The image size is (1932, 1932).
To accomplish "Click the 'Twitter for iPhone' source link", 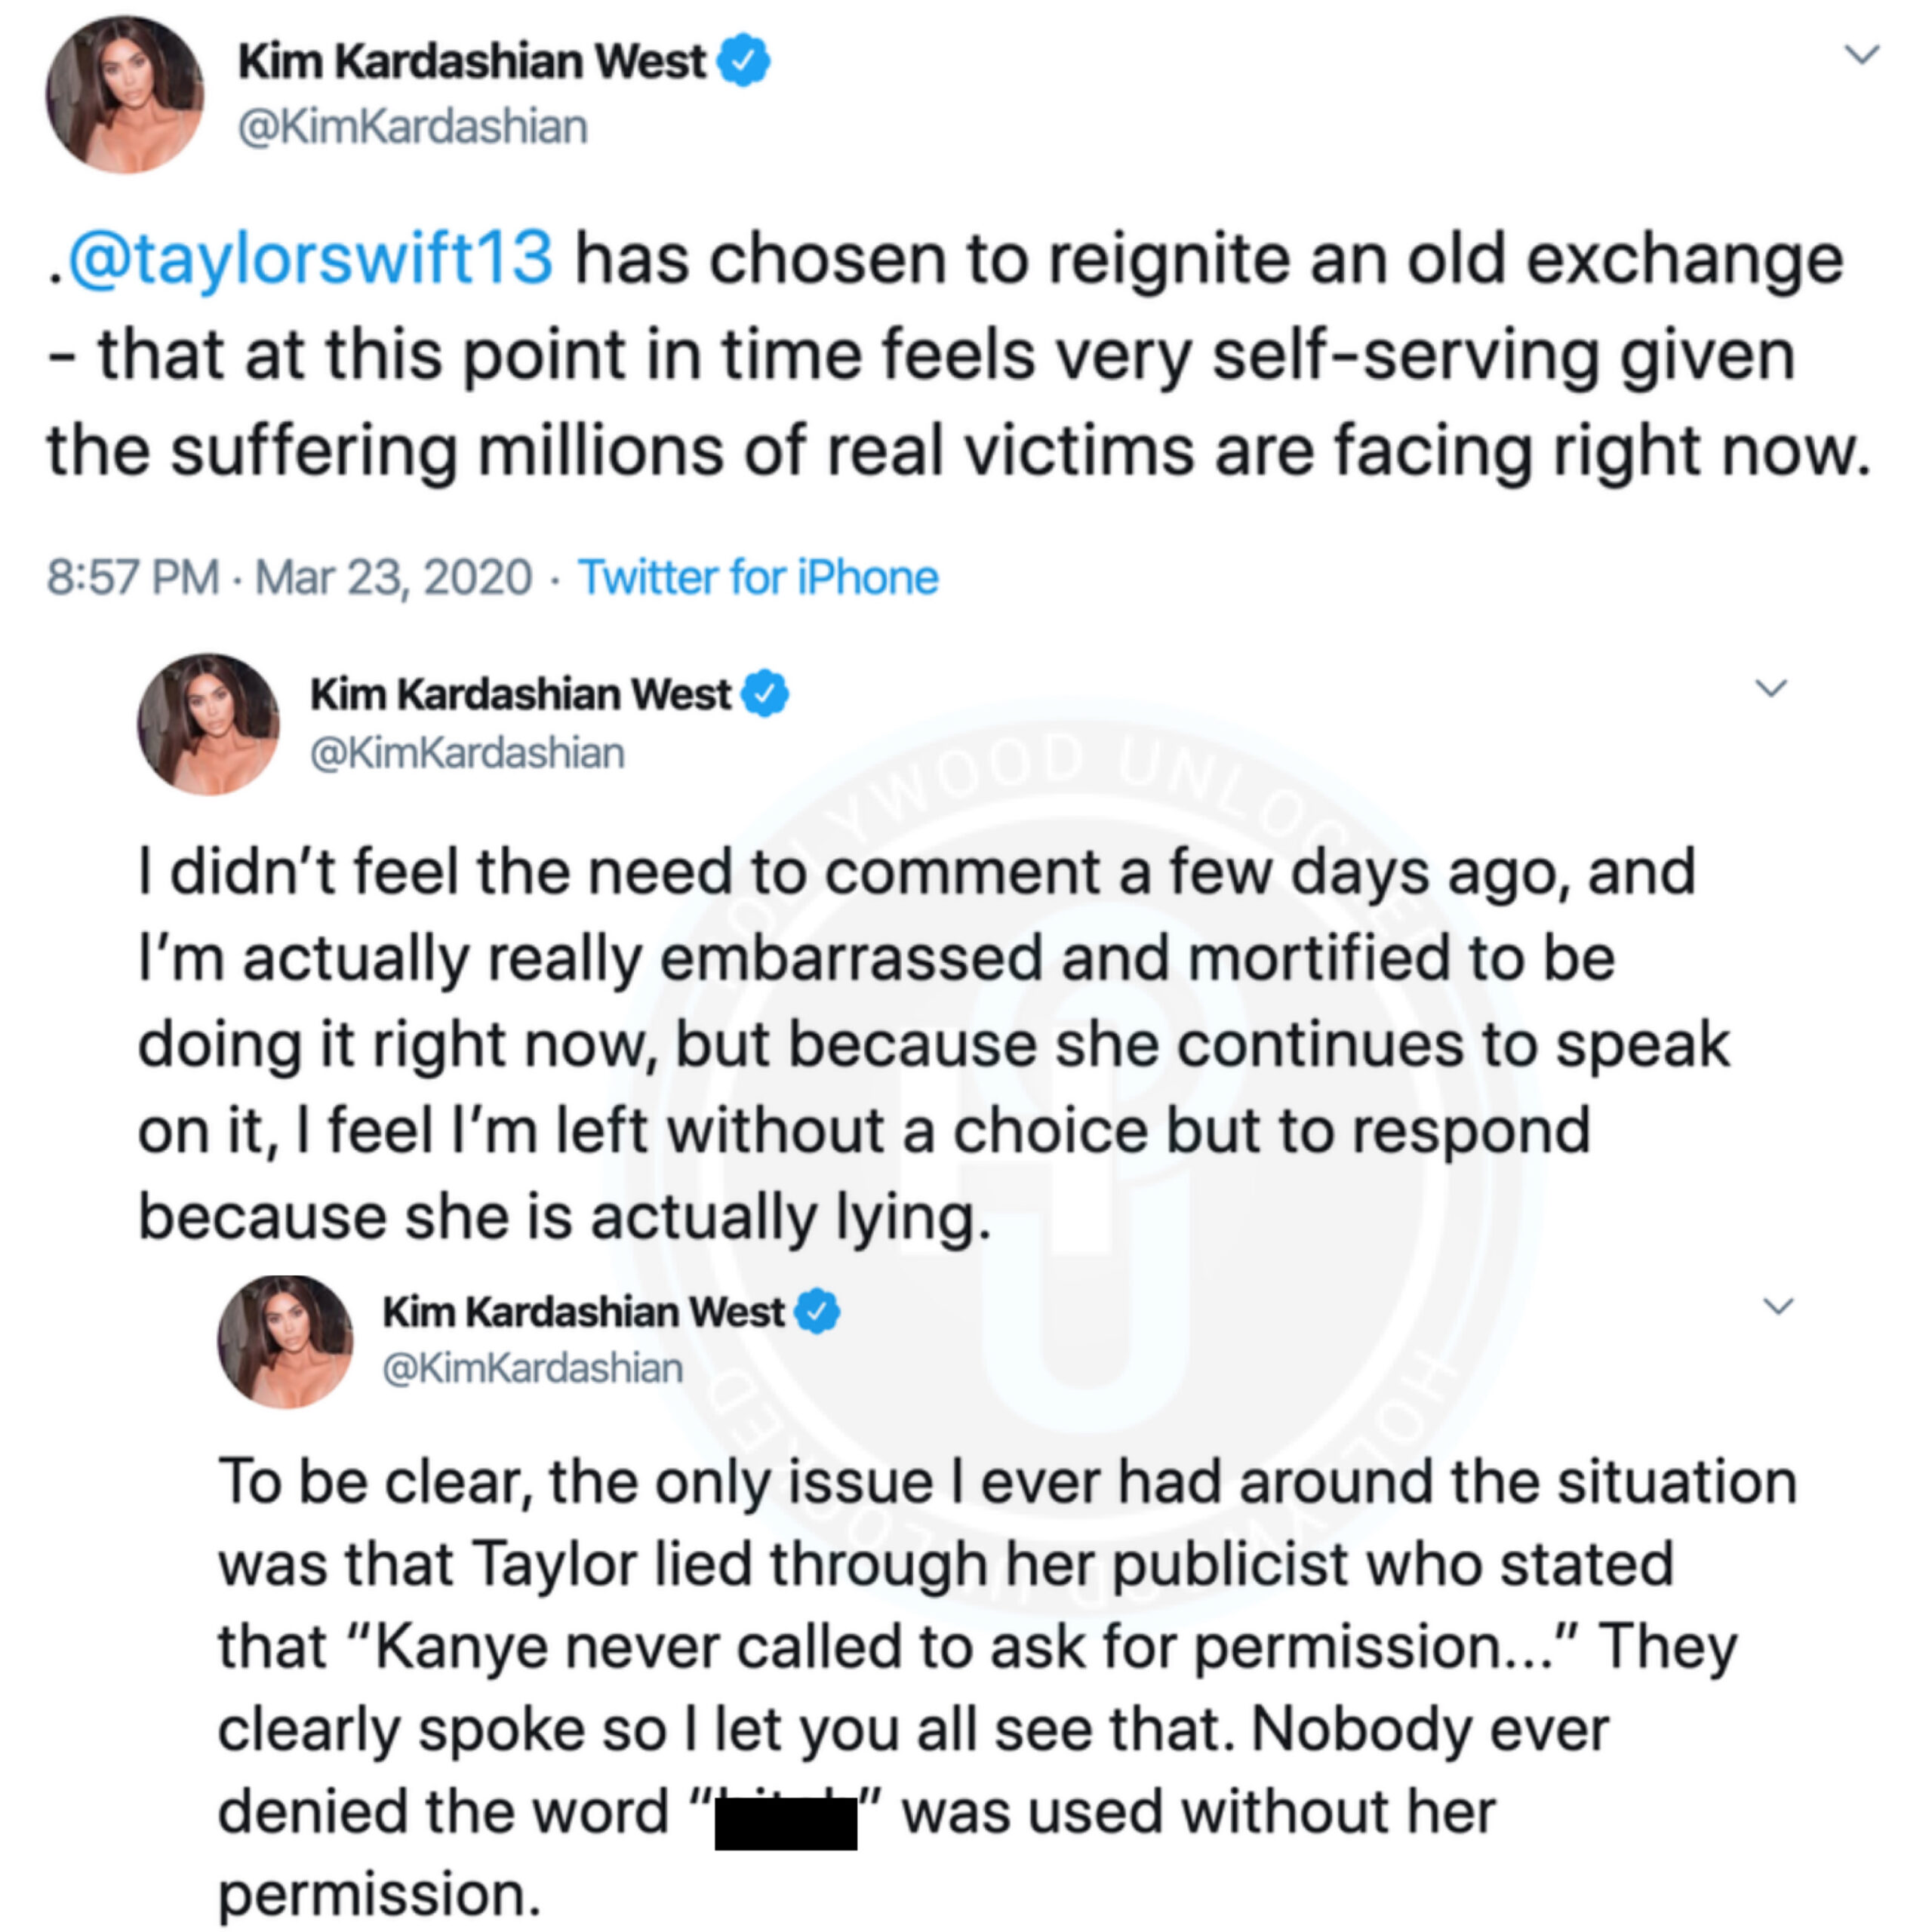I will [x=758, y=577].
